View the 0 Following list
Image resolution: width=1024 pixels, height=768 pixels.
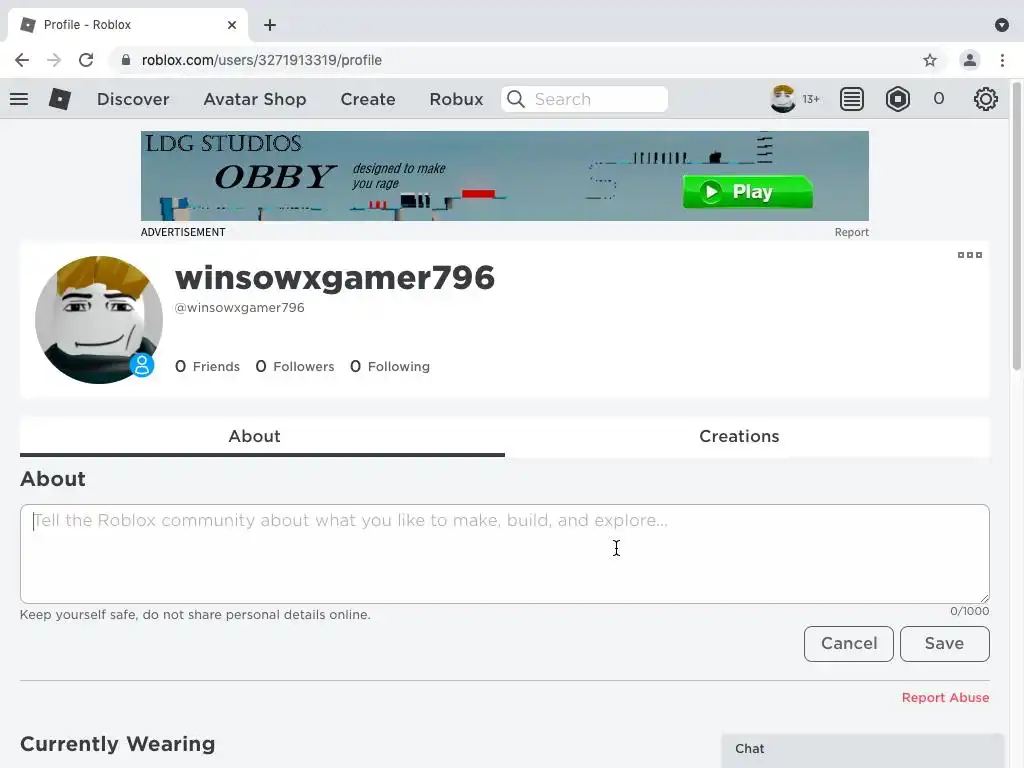click(390, 366)
